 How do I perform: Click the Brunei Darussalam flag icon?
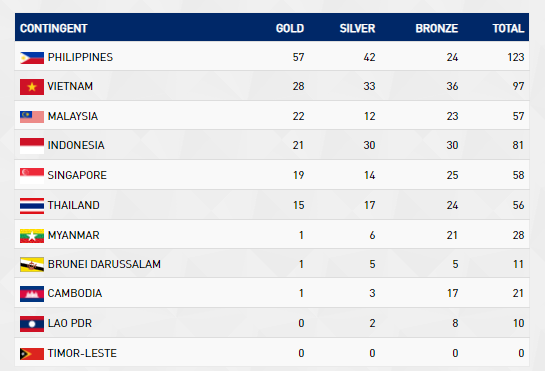tap(32, 265)
